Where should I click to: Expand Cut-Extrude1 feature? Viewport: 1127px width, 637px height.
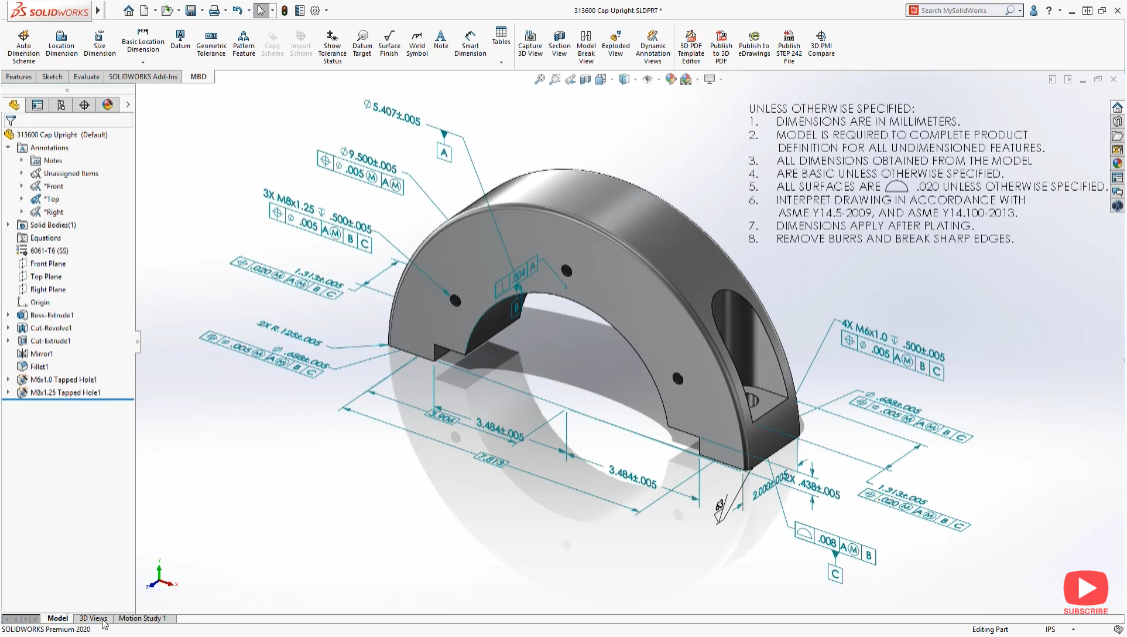tap(9, 341)
